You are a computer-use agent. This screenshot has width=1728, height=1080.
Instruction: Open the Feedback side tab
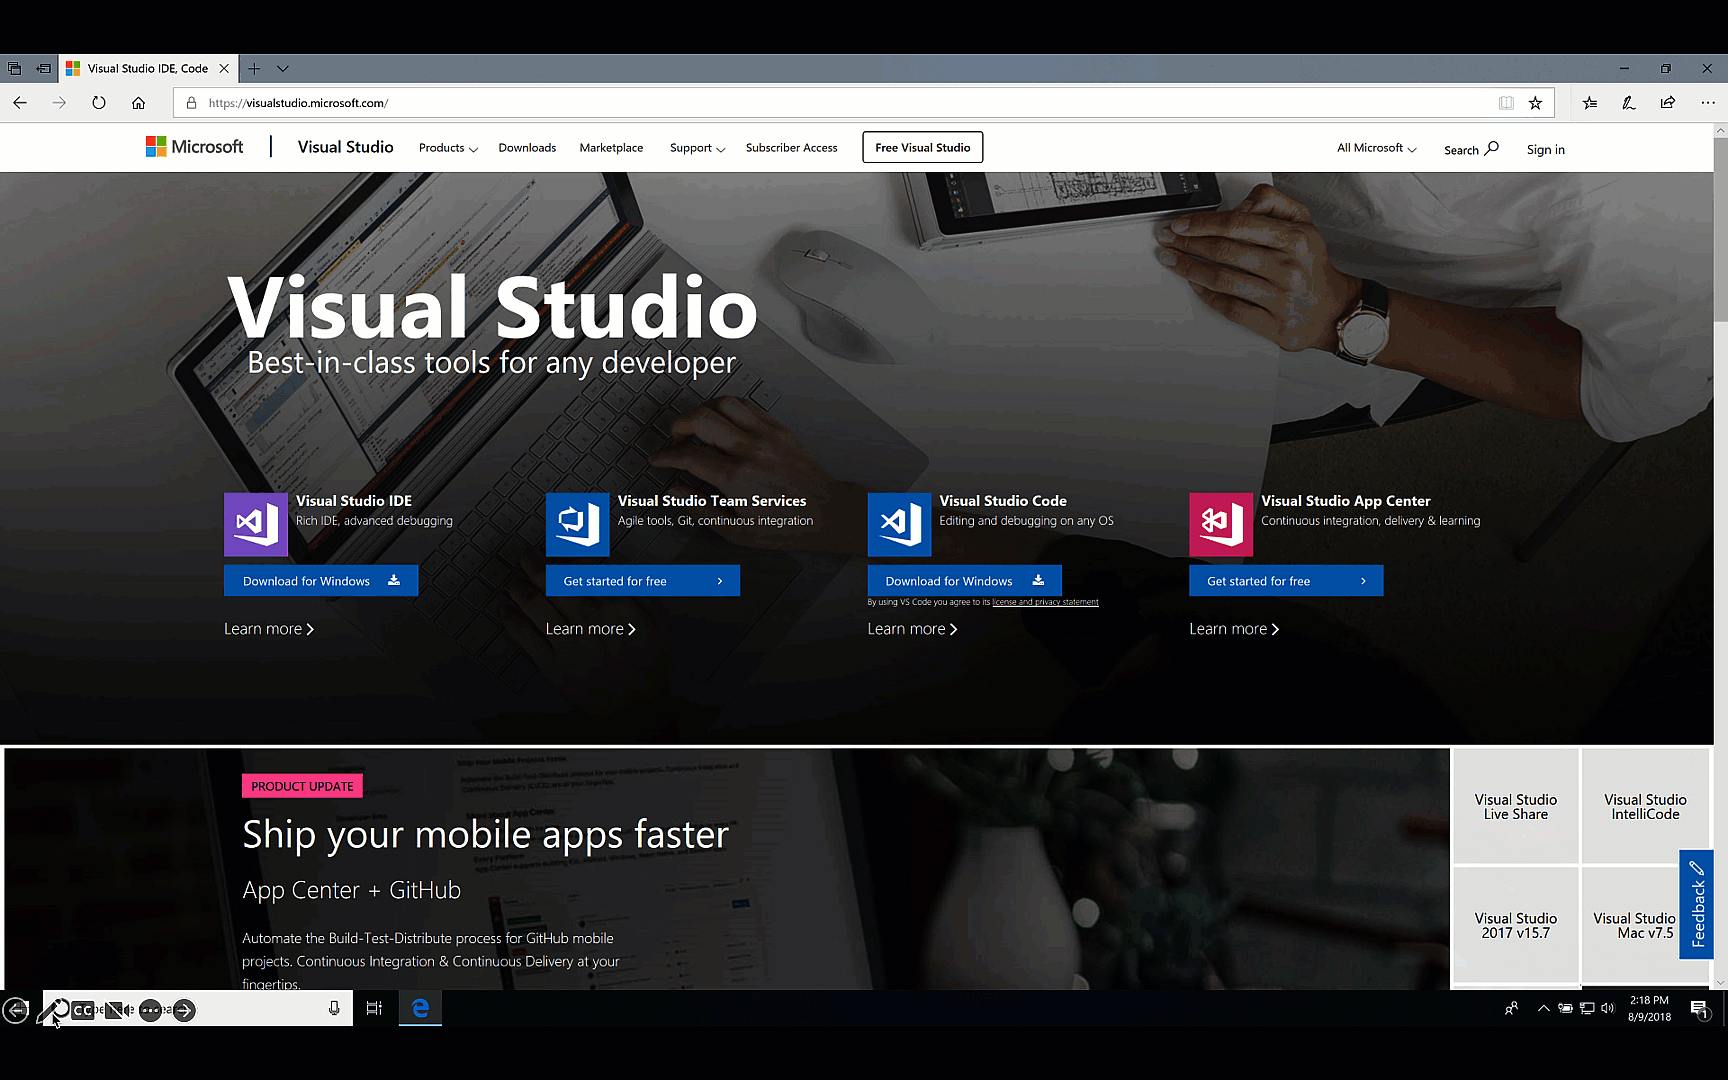point(1696,904)
